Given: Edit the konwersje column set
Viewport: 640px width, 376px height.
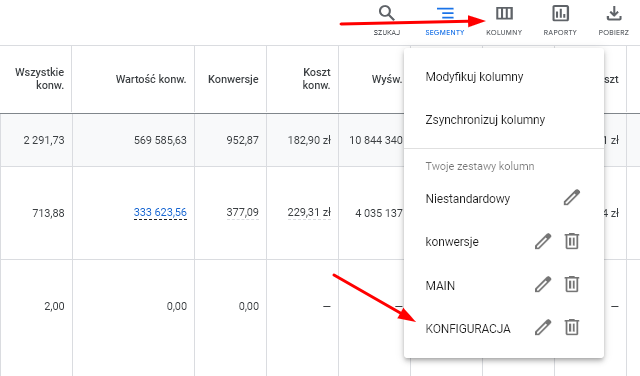Looking at the screenshot, I should (543, 241).
